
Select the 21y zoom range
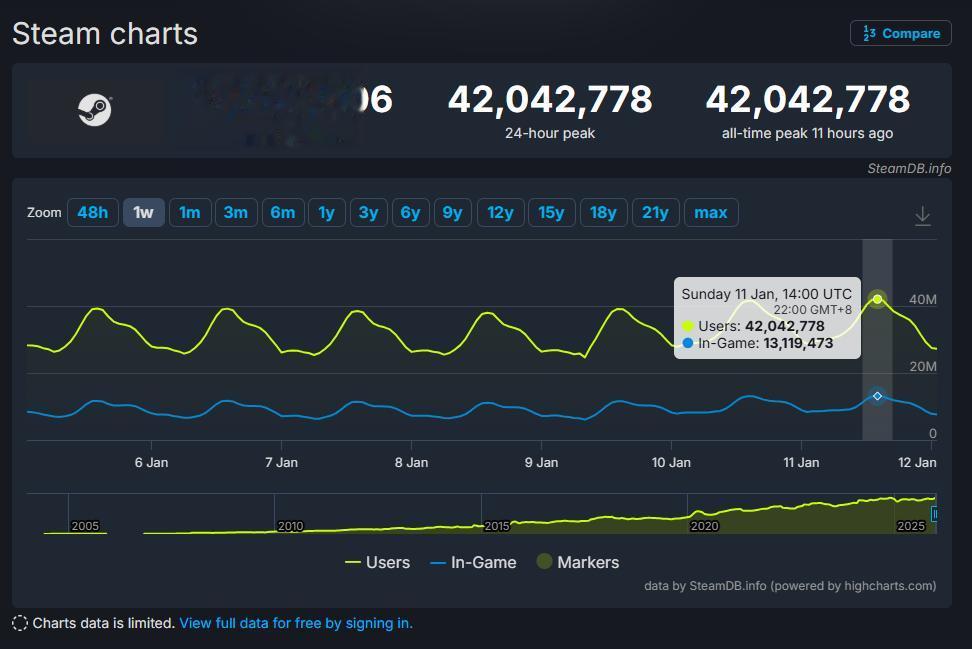[656, 213]
